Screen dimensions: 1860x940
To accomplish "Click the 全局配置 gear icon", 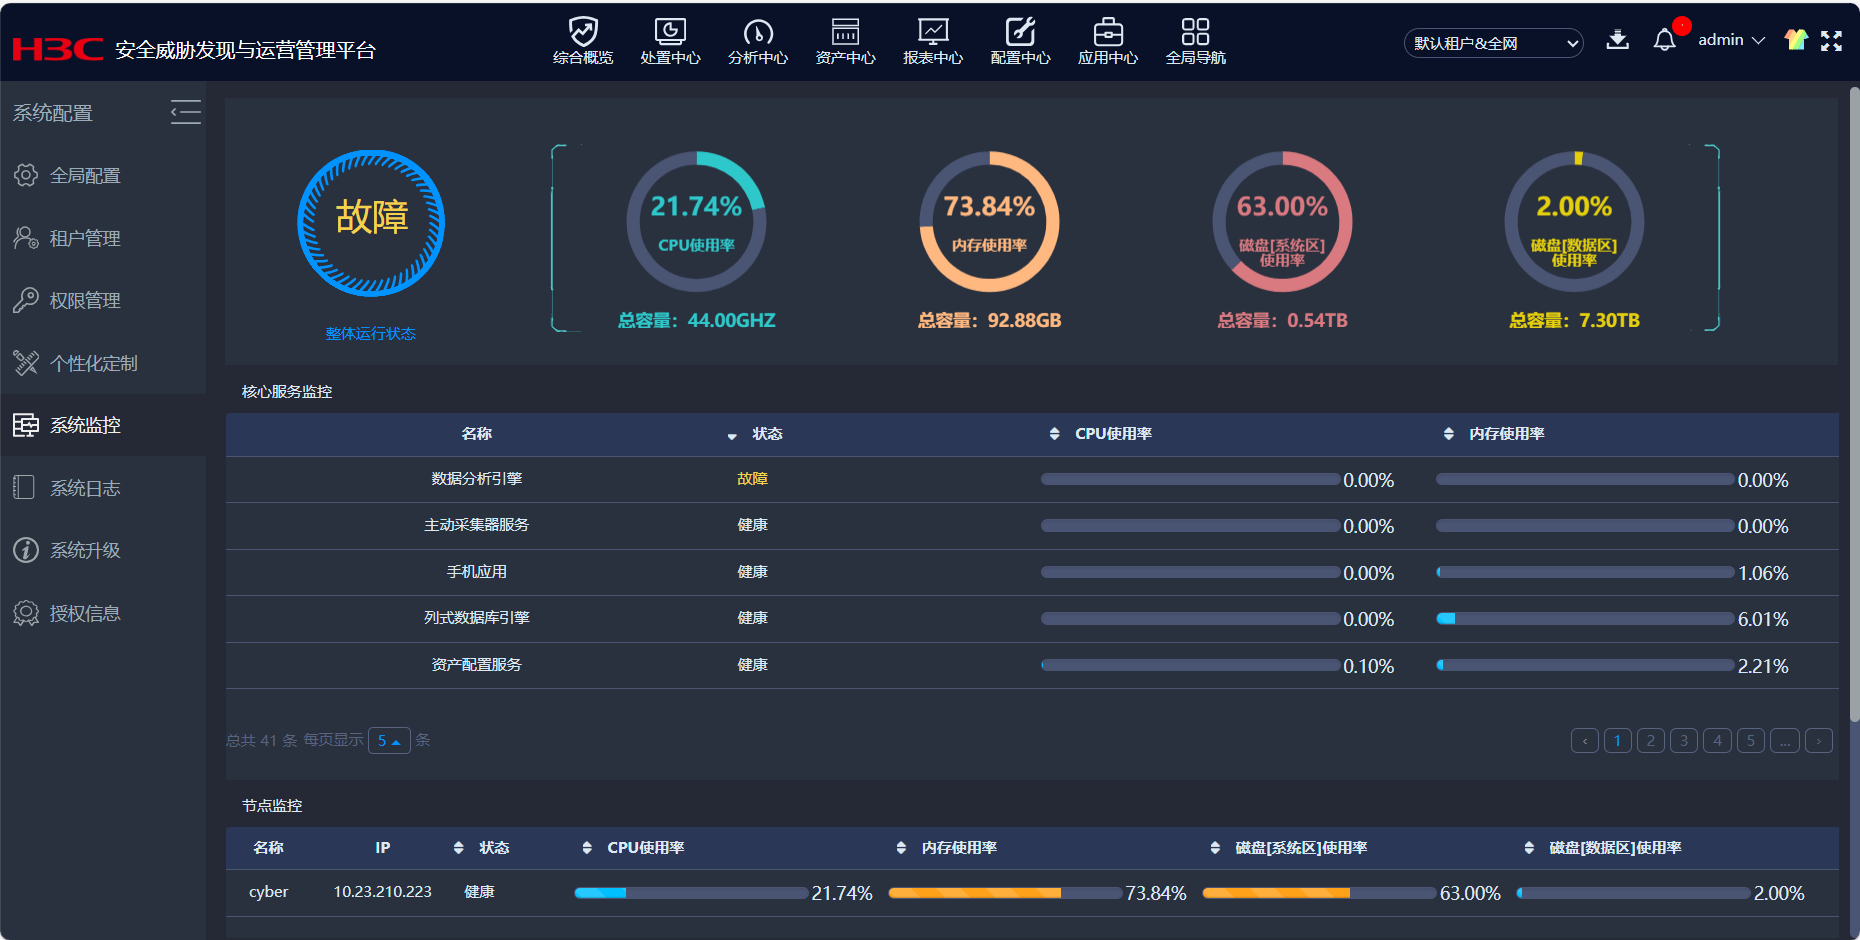I will 26,175.
